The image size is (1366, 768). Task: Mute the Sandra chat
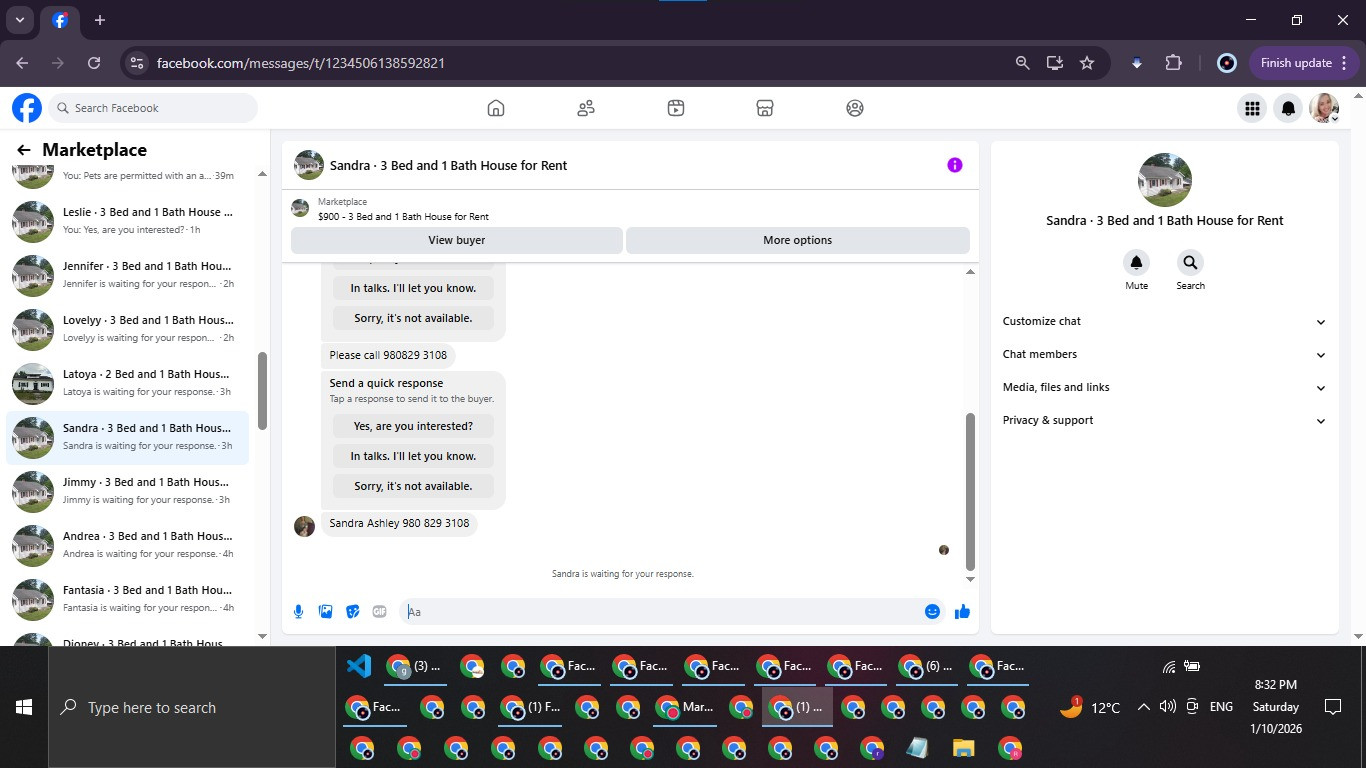click(x=1136, y=263)
